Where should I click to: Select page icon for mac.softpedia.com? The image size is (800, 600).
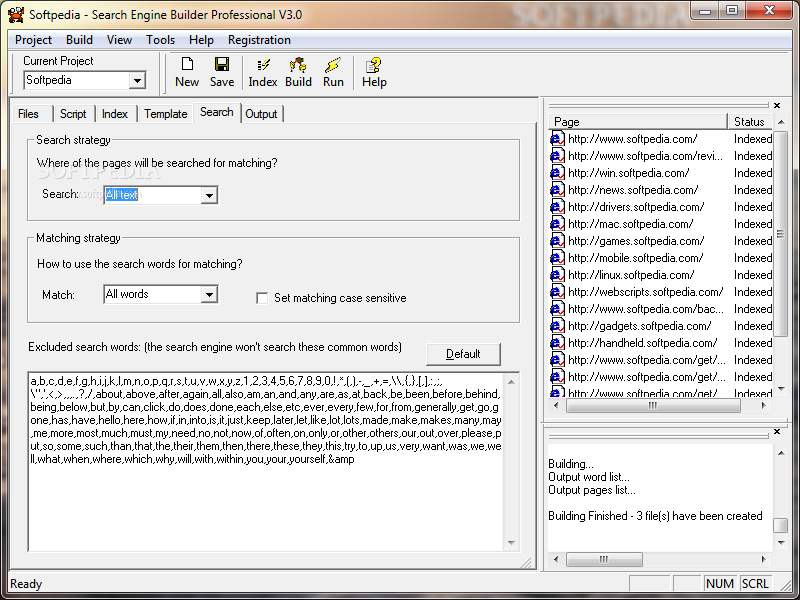[557, 224]
